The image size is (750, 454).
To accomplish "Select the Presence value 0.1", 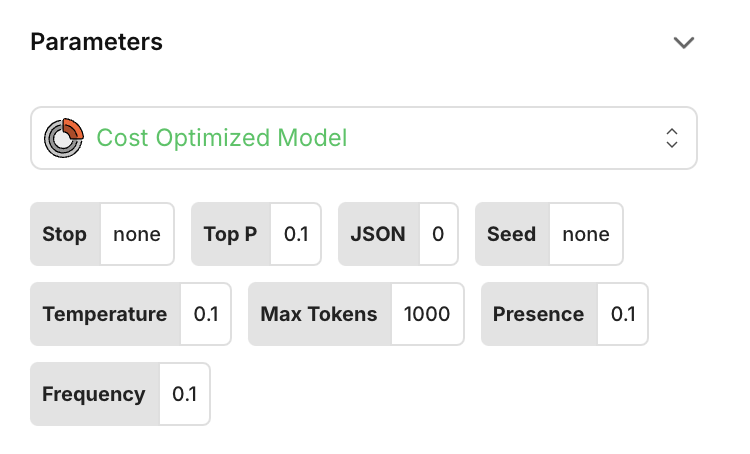I will [623, 314].
